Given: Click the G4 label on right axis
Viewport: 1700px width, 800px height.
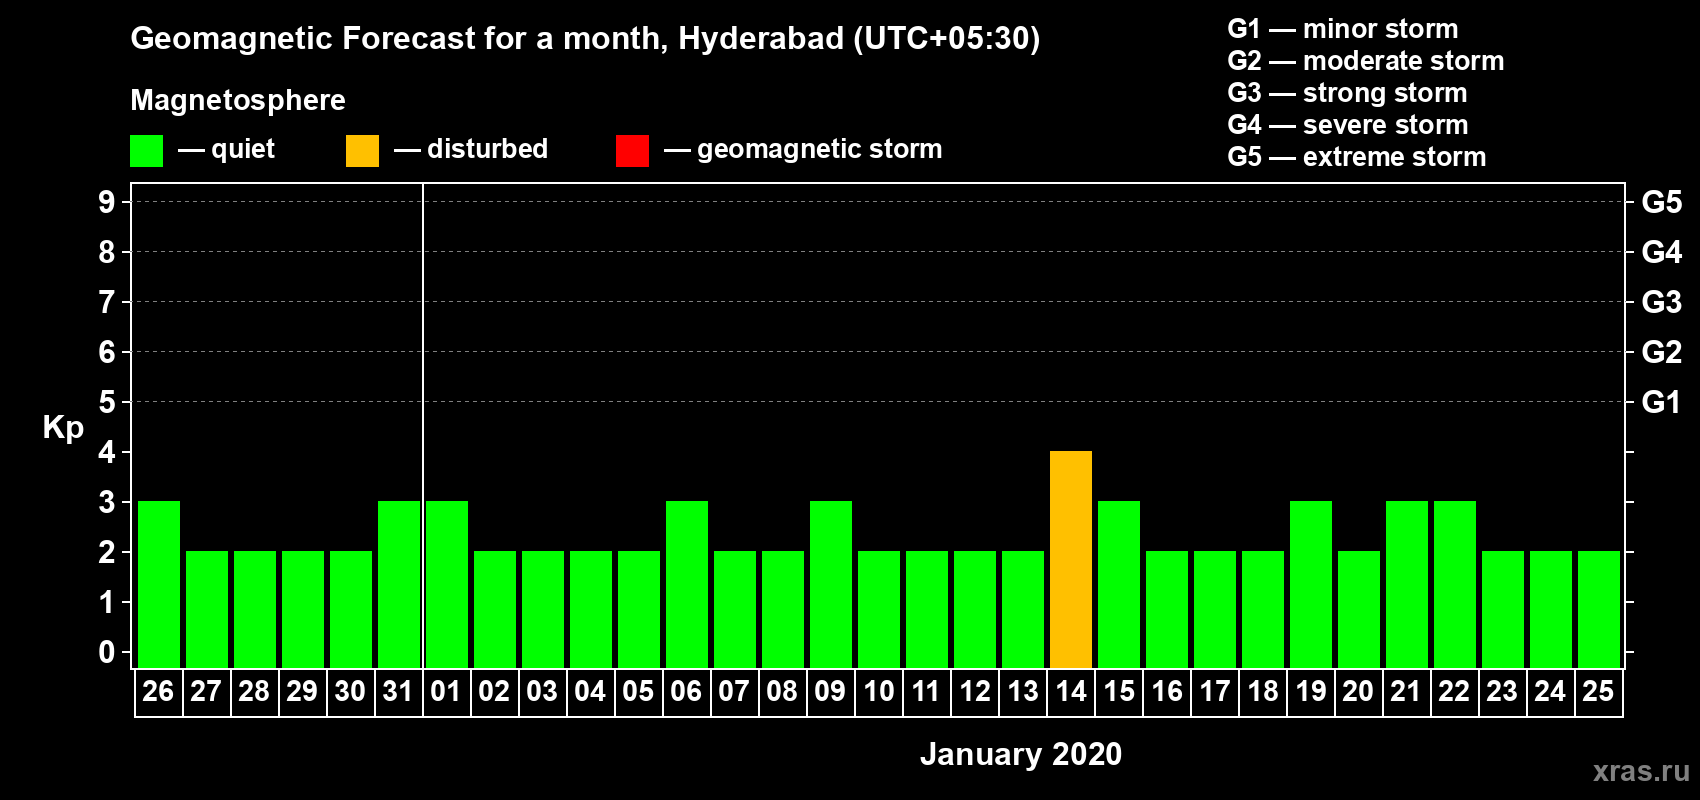Looking at the screenshot, I should 1662,252.
